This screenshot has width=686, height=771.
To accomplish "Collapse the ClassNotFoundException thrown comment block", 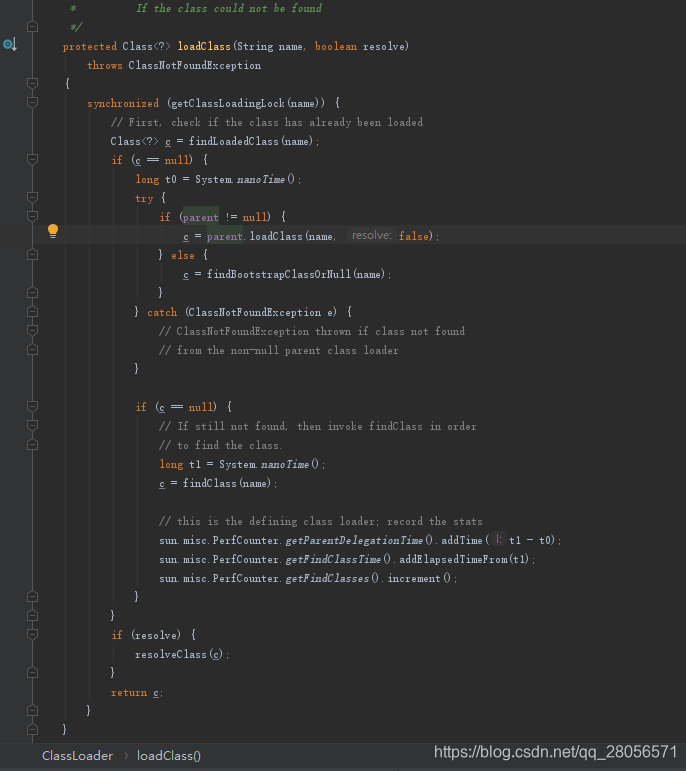I will click(32, 330).
